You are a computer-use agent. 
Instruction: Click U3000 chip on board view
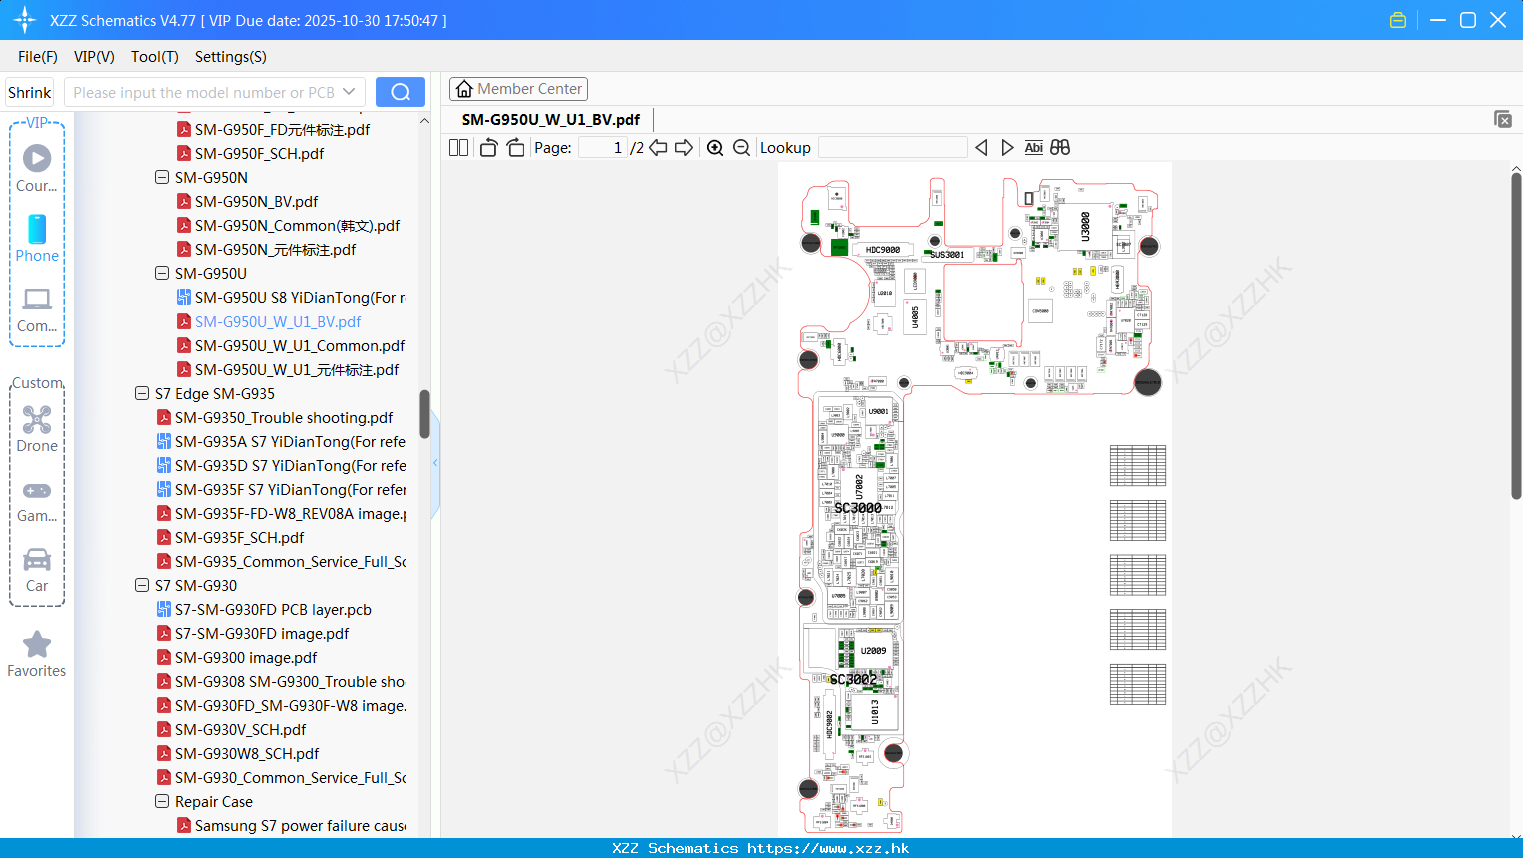[x=1086, y=226]
